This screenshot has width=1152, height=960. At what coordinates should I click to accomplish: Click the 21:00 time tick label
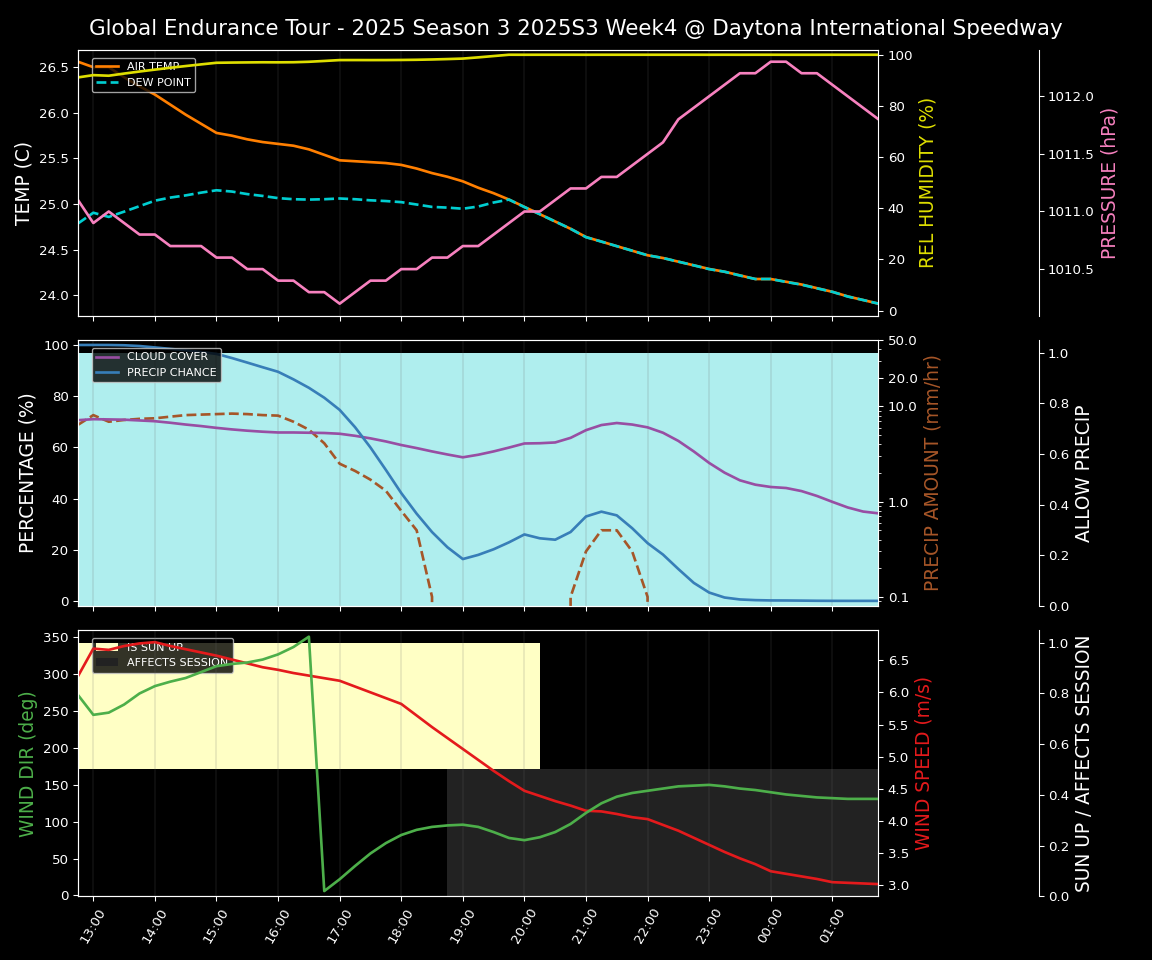click(583, 926)
